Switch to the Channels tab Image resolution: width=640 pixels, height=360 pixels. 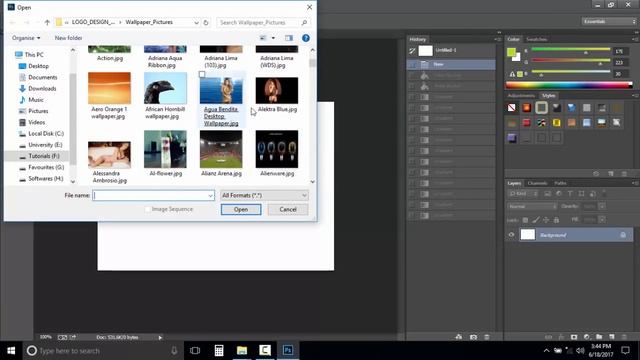(537, 183)
